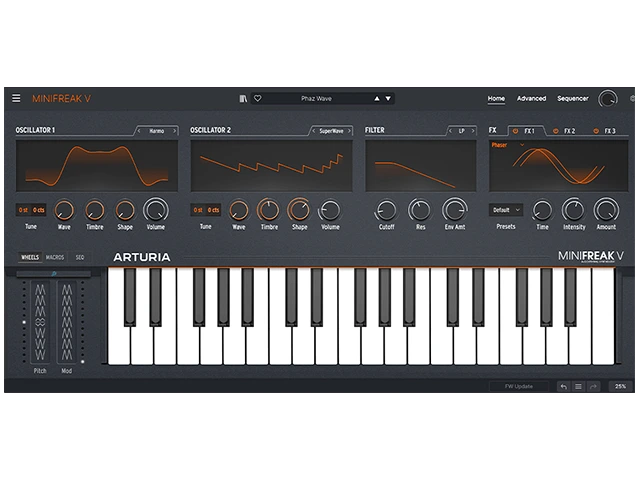
Task: Select next Oscillator 1 type arrow
Action: tap(174, 131)
